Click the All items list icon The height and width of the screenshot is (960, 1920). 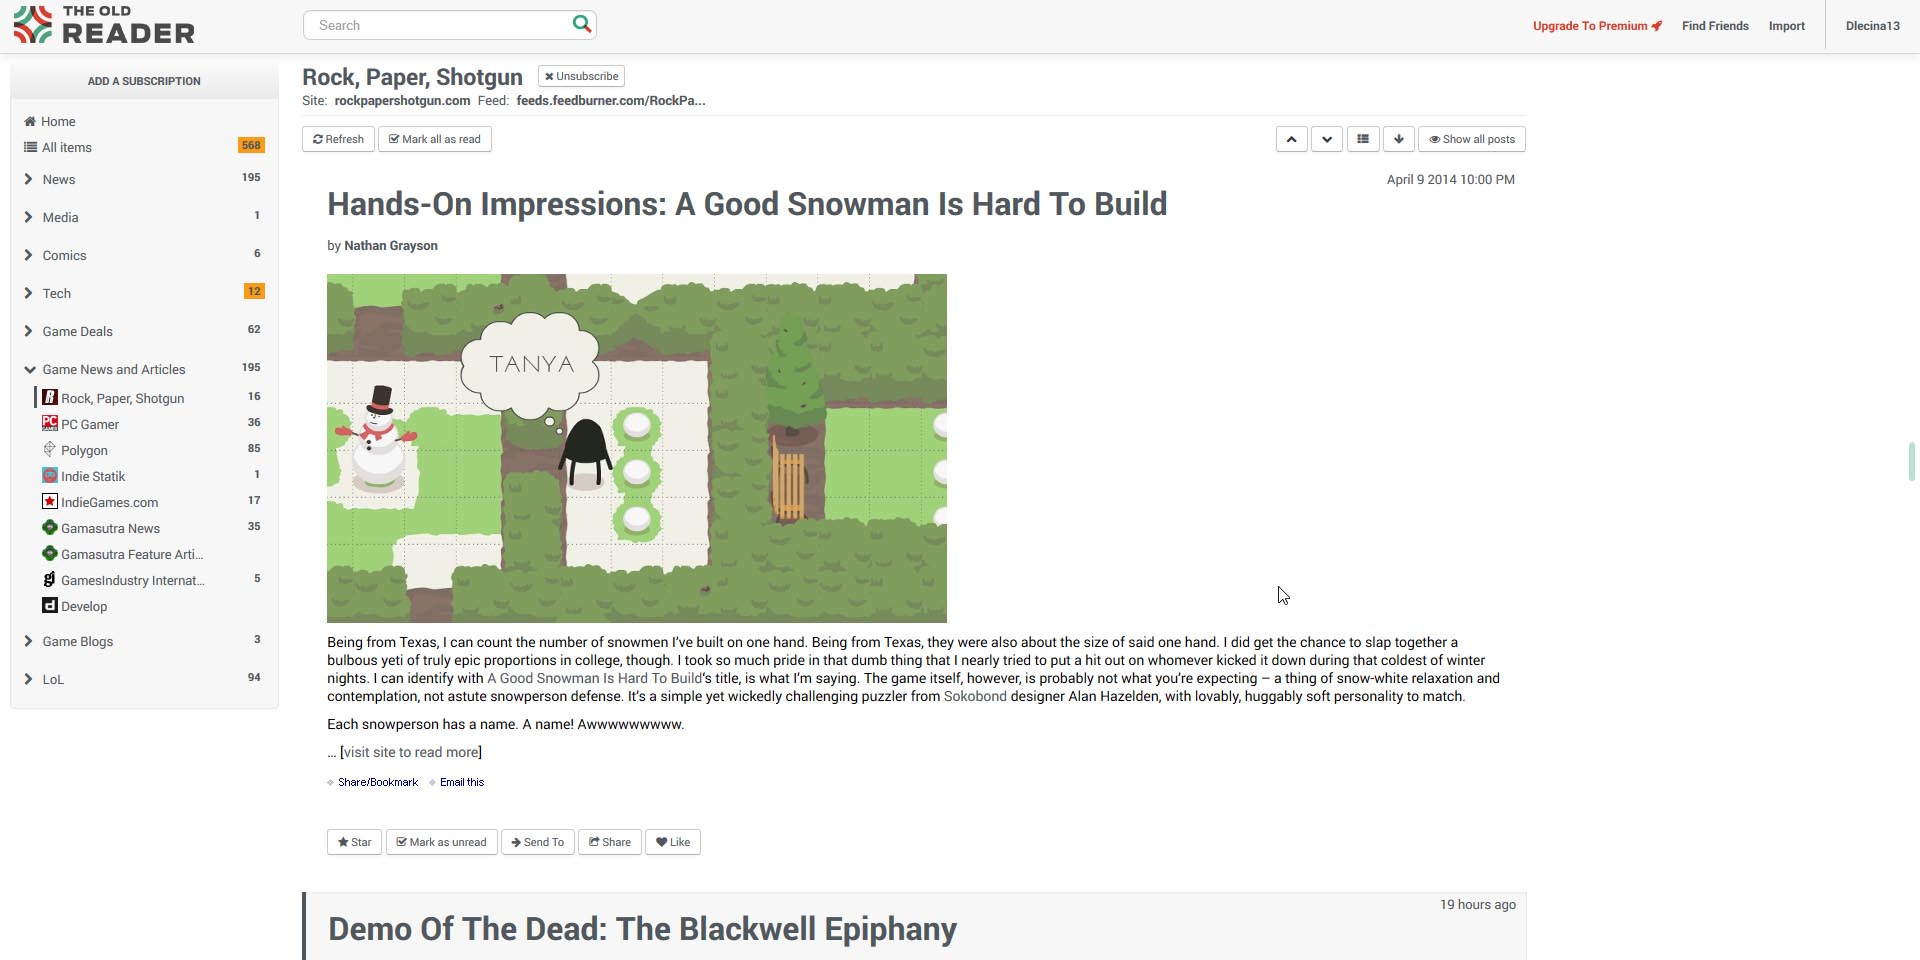point(30,147)
